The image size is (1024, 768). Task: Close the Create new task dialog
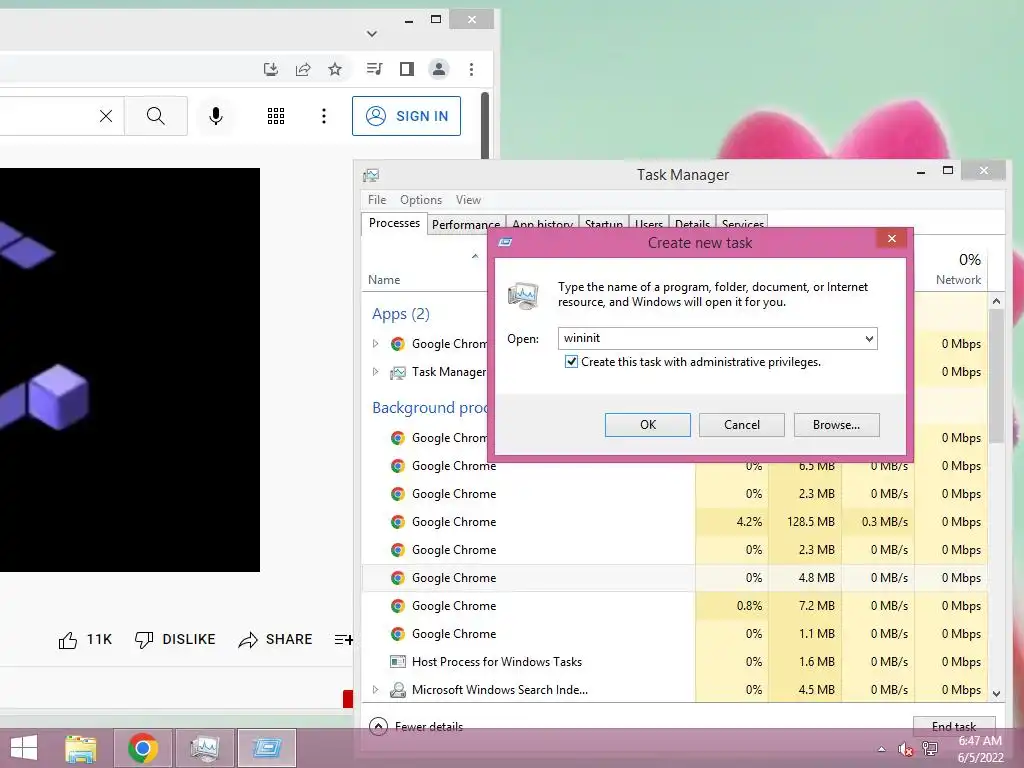pyautogui.click(x=891, y=239)
